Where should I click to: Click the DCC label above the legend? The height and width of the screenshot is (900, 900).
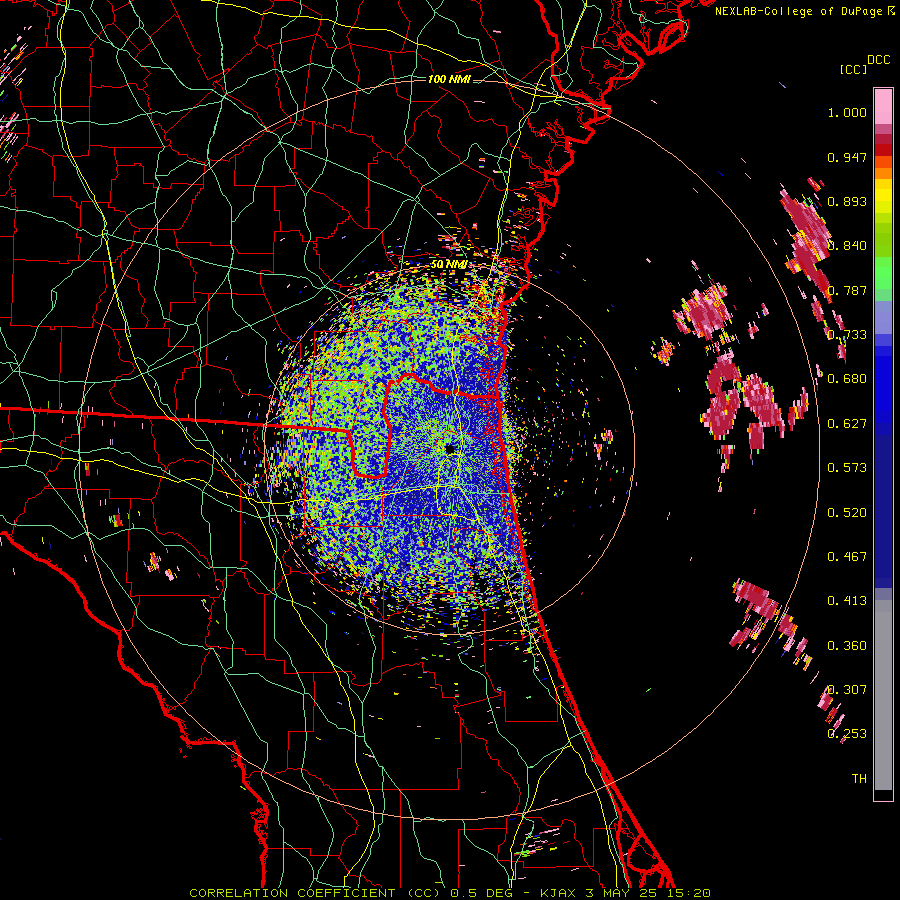coord(878,60)
